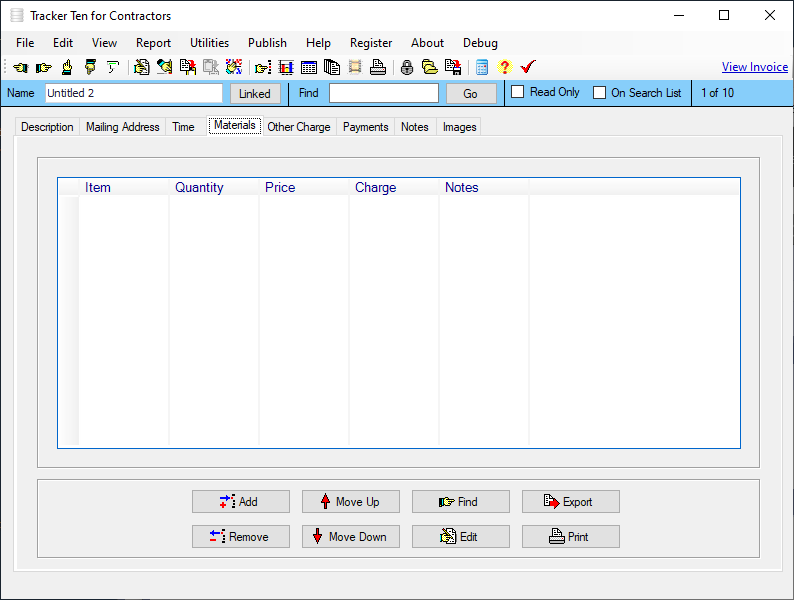
Task: Click the View Invoice link
Action: [x=755, y=67]
